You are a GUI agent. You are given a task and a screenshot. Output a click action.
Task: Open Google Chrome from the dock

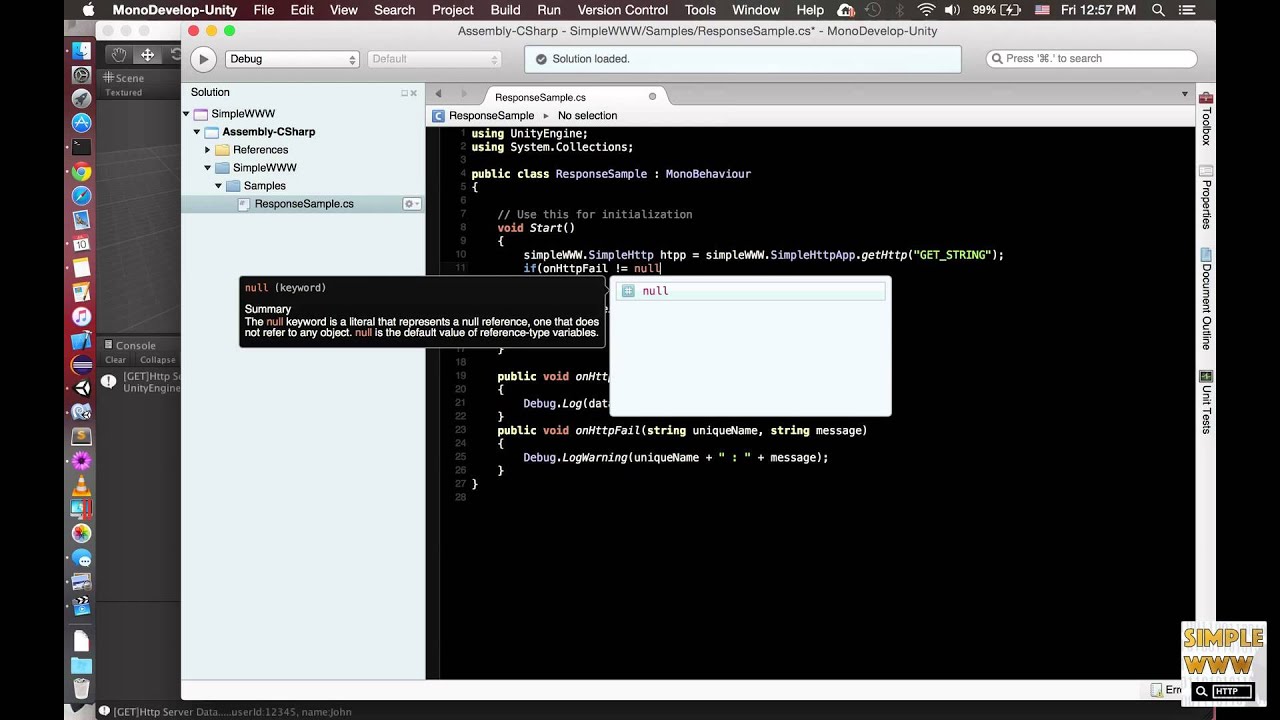pyautogui.click(x=82, y=172)
